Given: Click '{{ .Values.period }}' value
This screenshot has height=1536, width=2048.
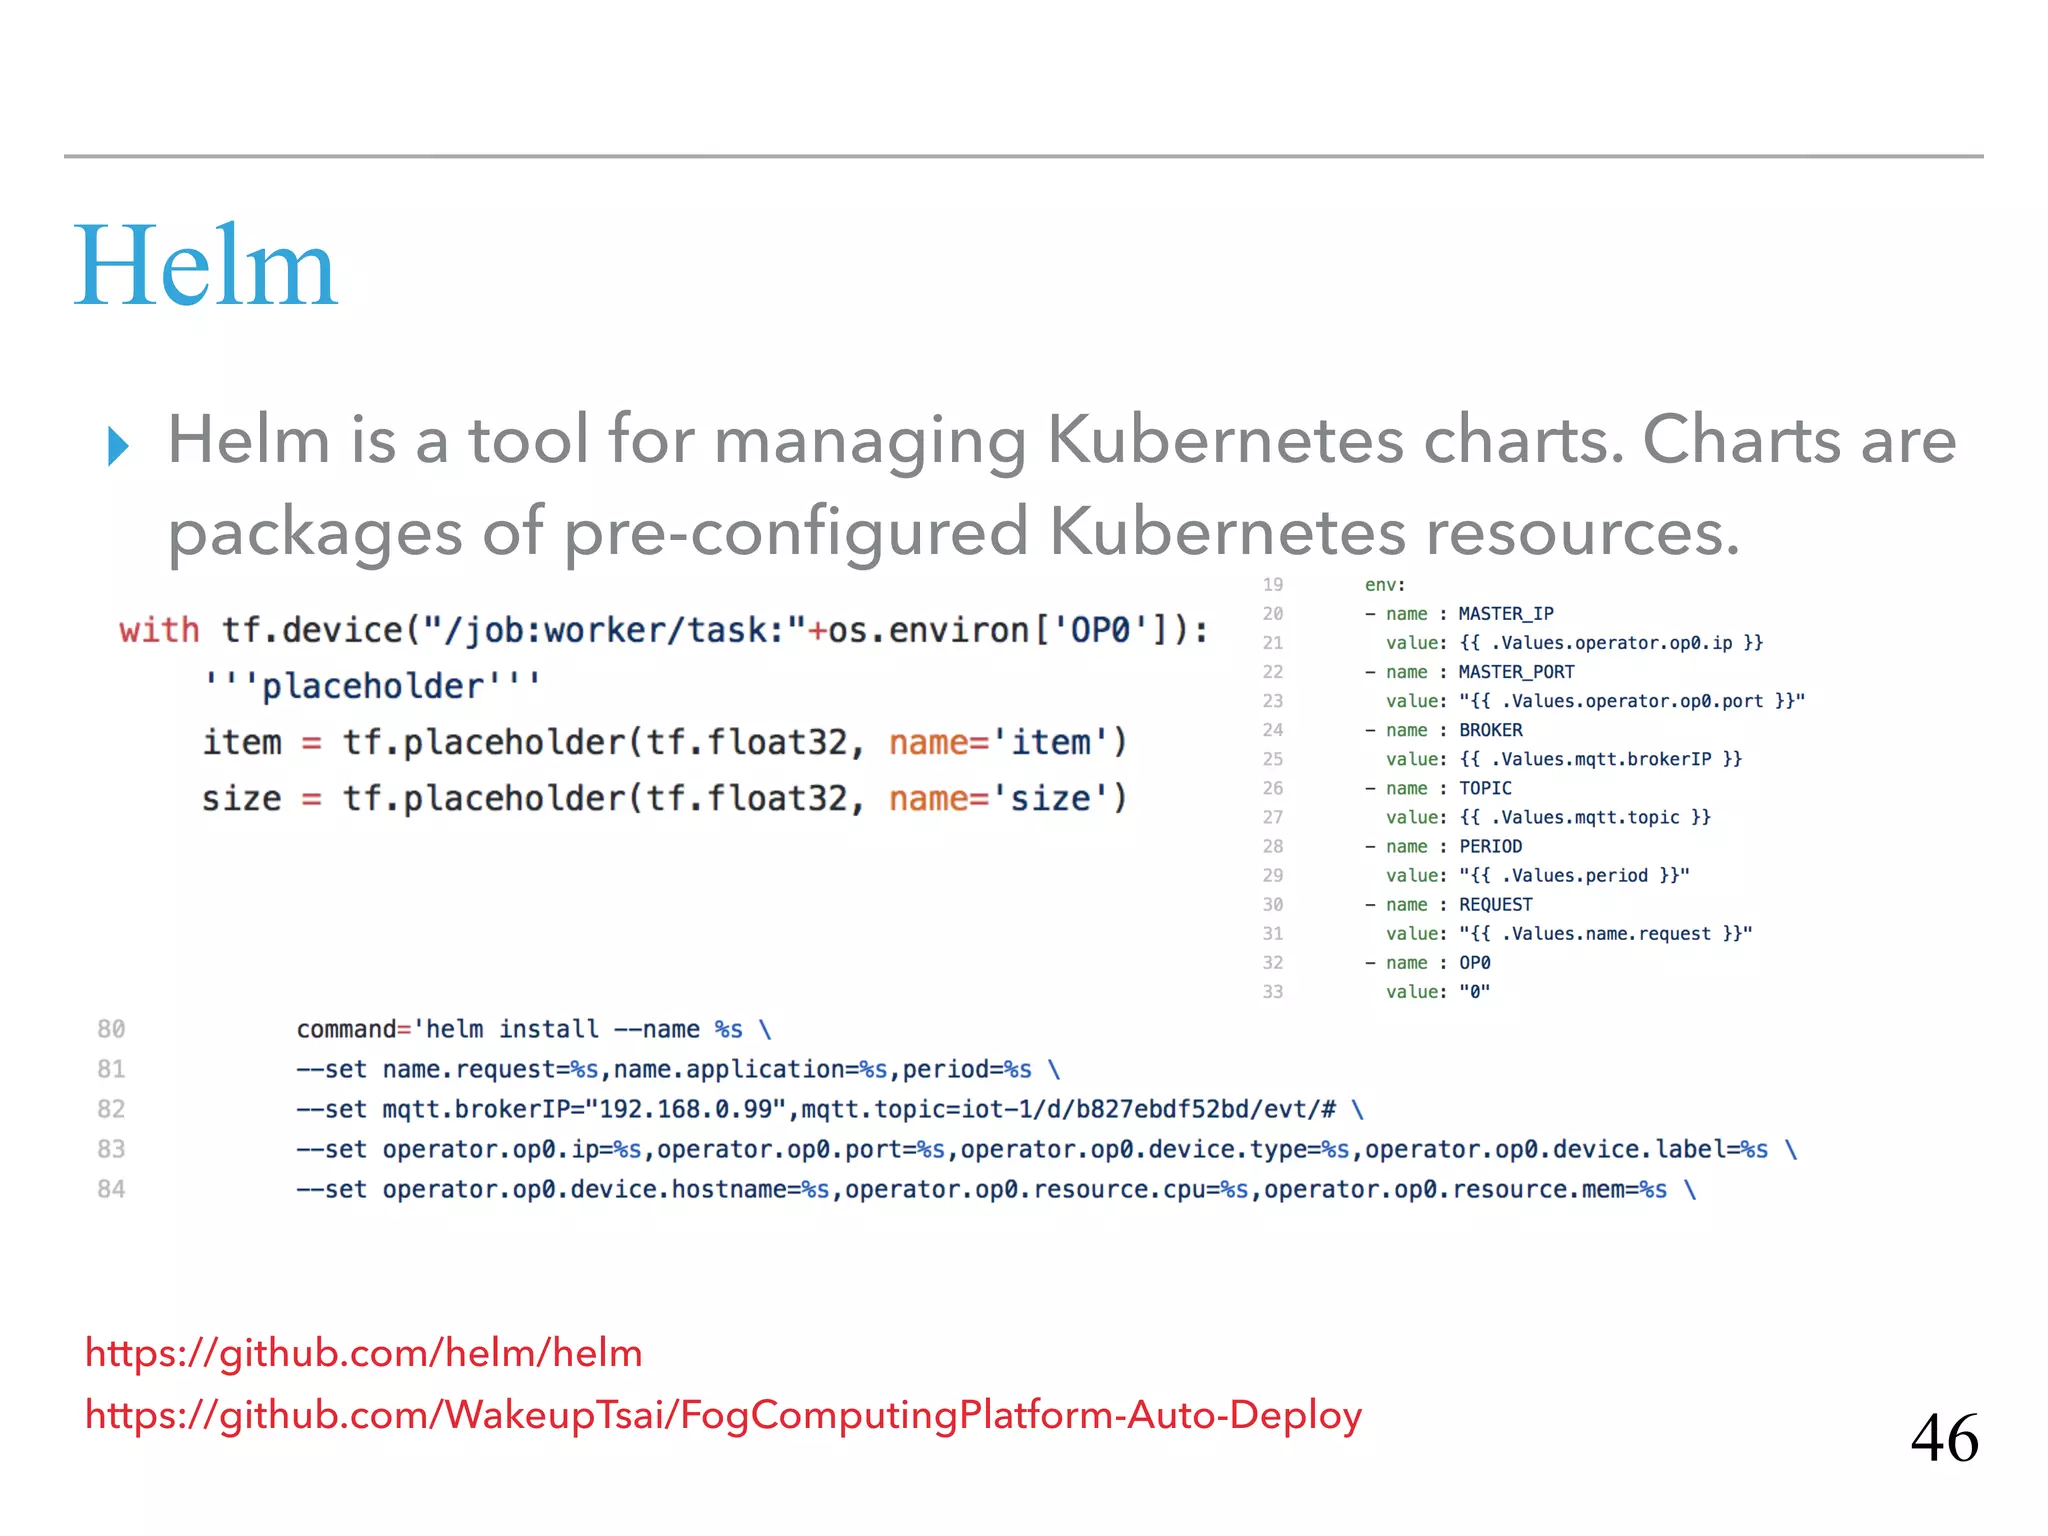Looking at the screenshot, I should (1574, 875).
